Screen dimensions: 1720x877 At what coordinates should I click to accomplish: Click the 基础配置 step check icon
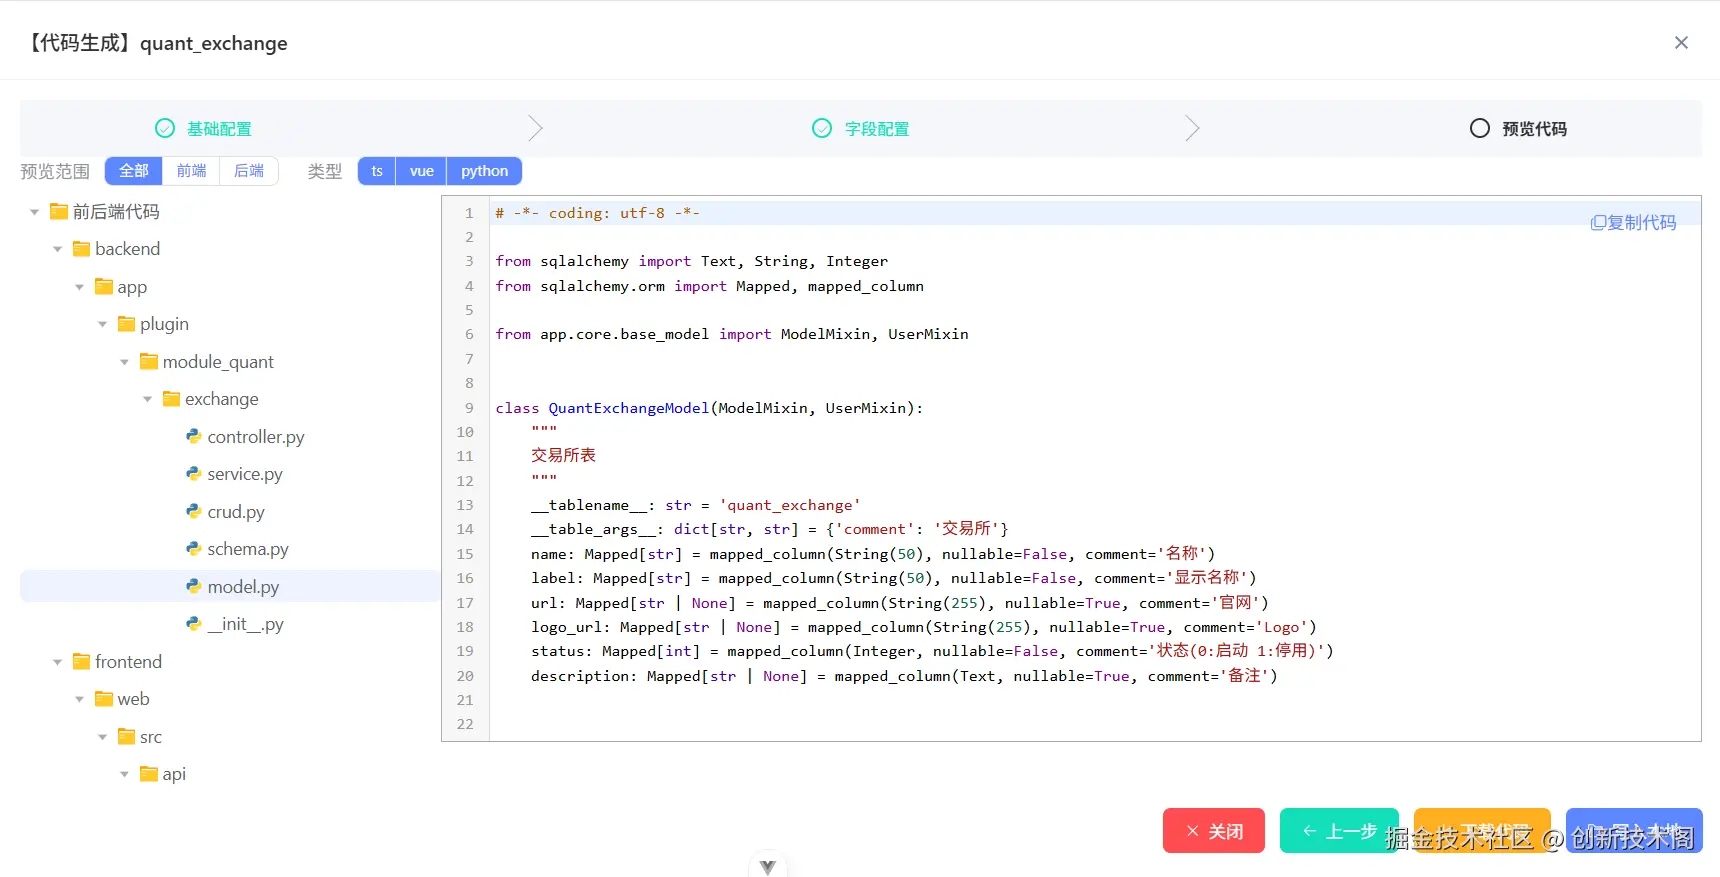pos(165,128)
